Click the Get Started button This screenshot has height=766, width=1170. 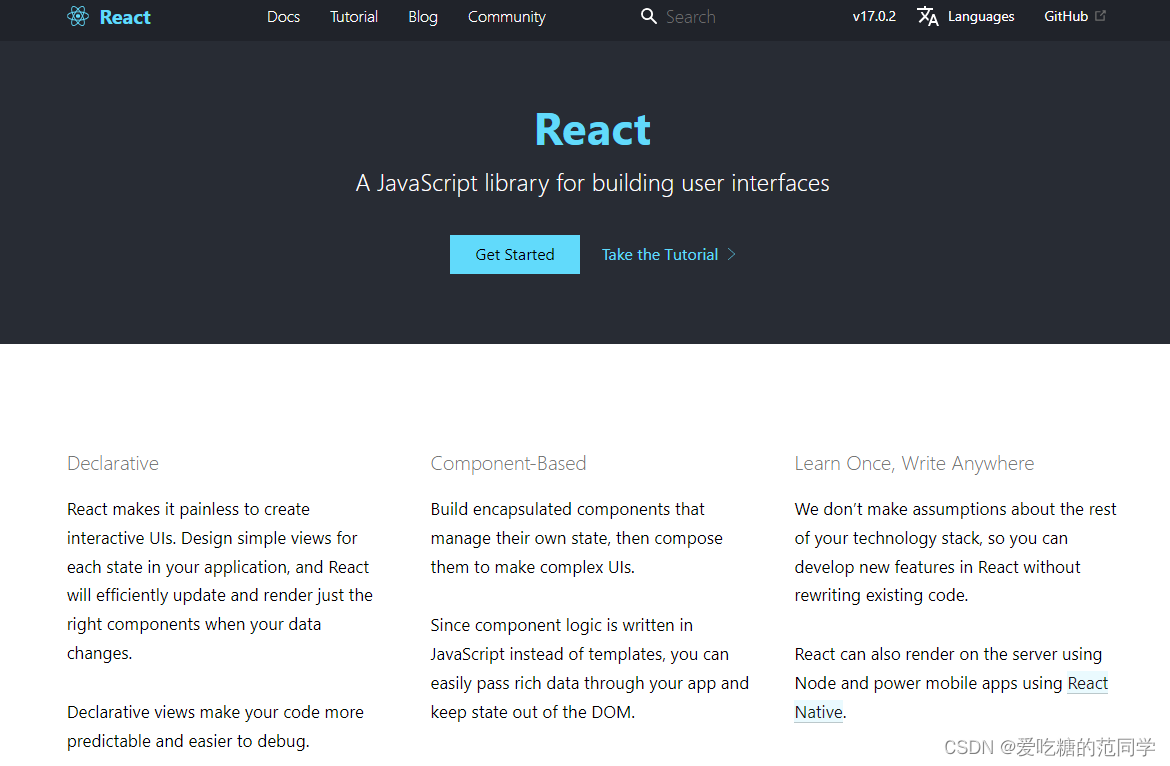pos(515,254)
